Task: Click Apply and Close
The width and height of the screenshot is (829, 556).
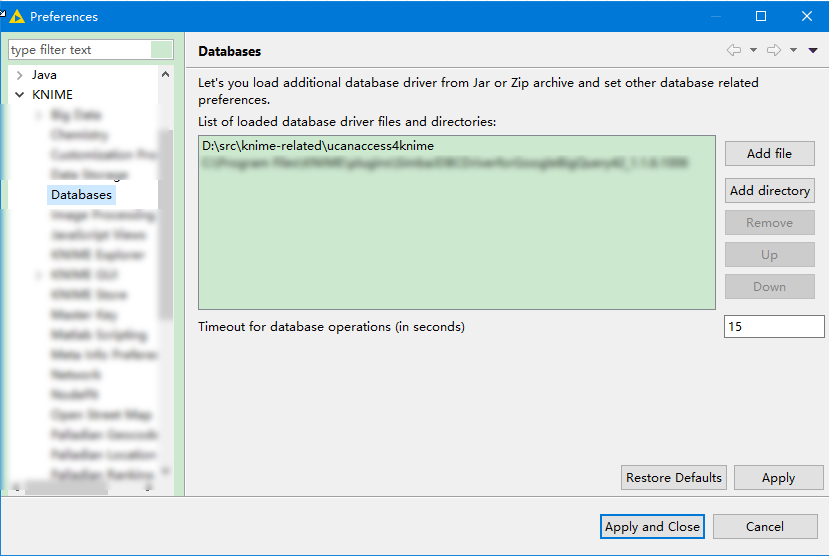Action: 652,526
